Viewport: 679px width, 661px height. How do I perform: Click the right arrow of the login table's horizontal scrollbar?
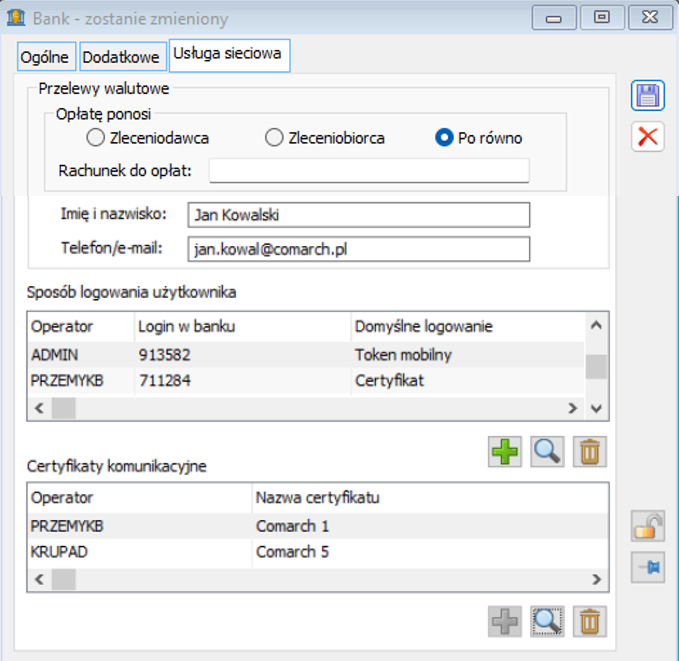click(x=572, y=408)
